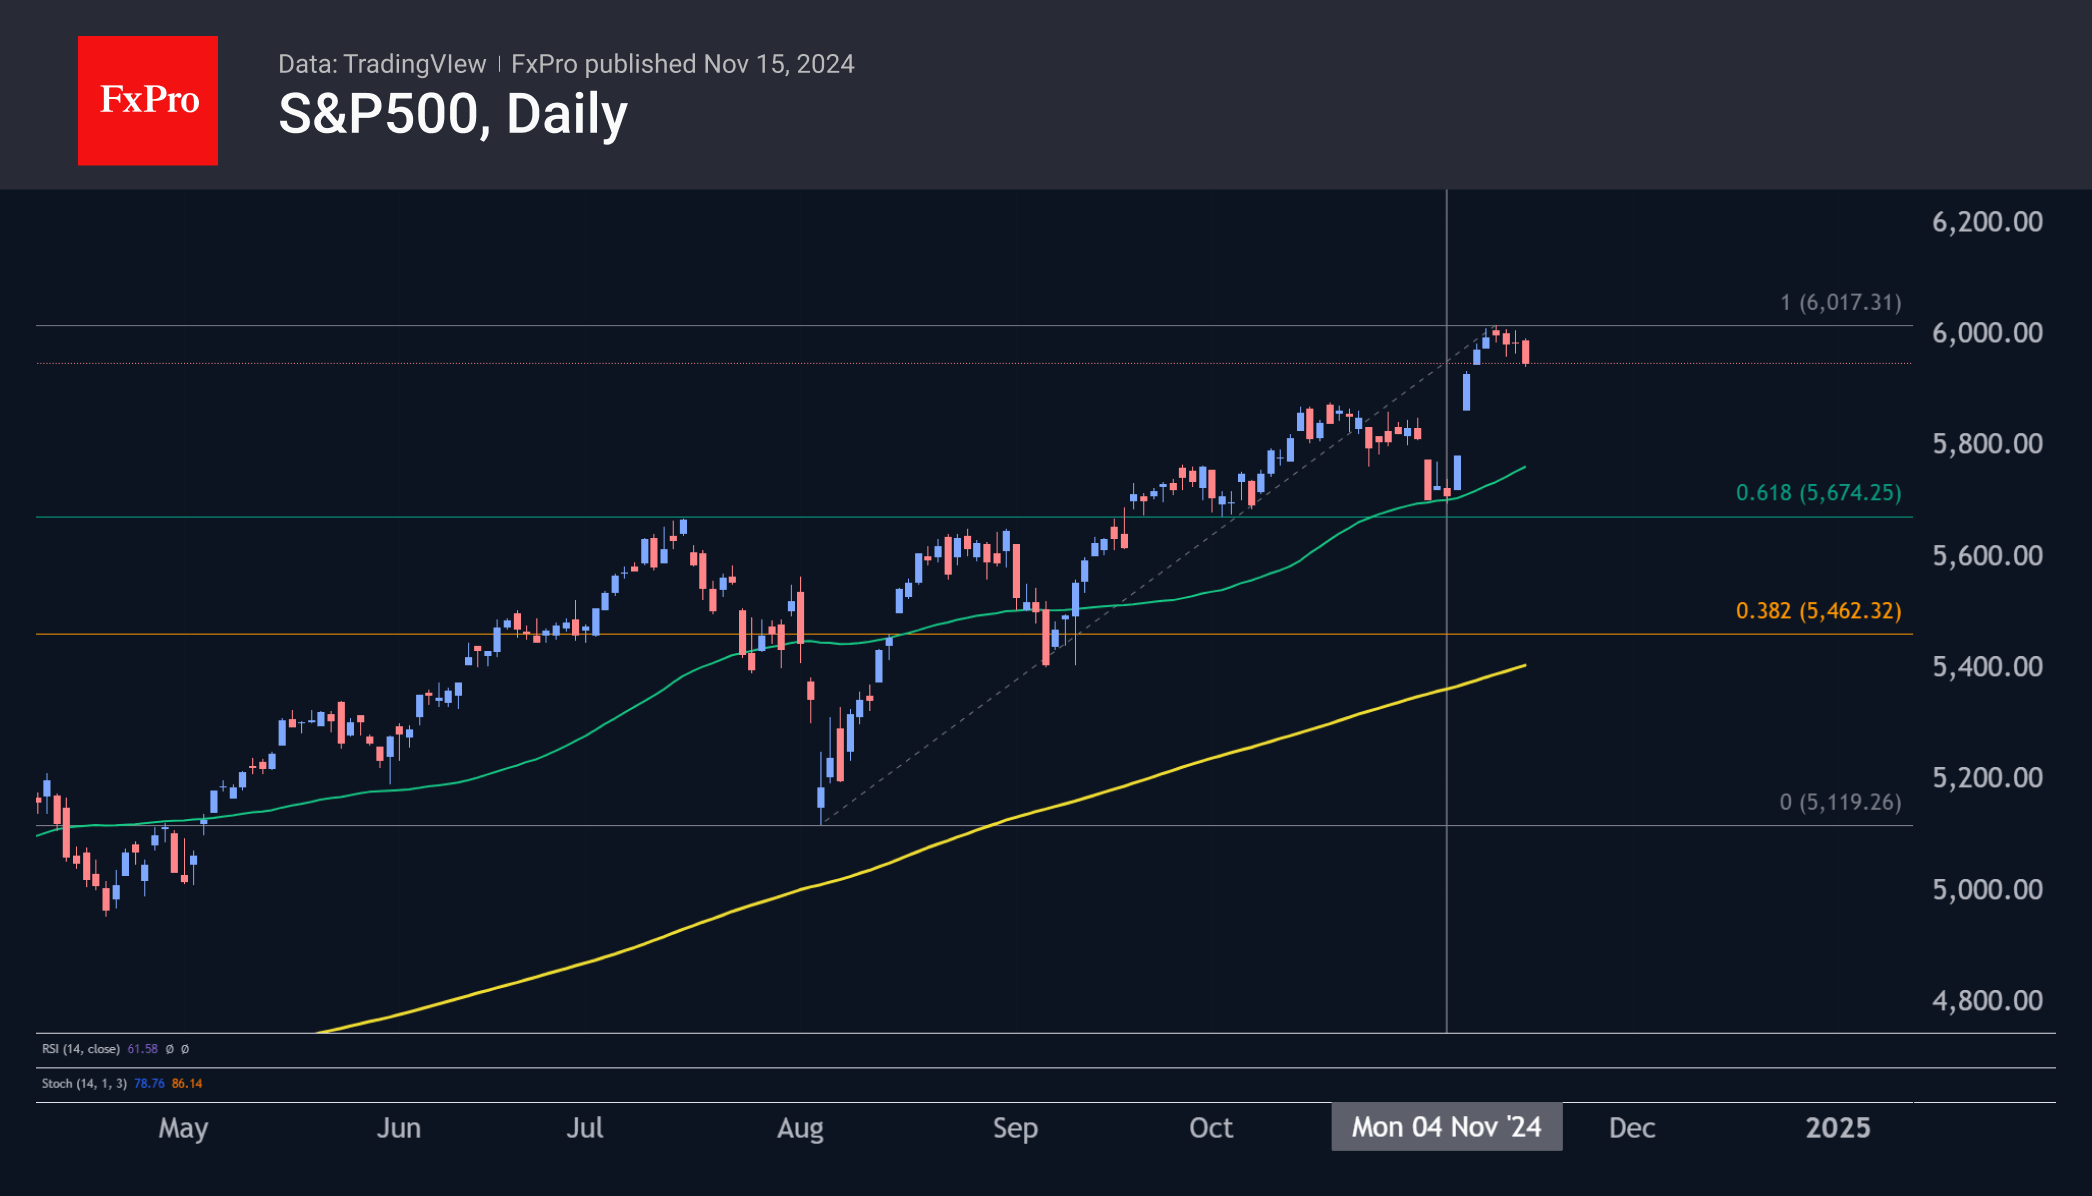This screenshot has width=2092, height=1196.
Task: Click the 4,800.00 price axis label
Action: (1987, 1001)
